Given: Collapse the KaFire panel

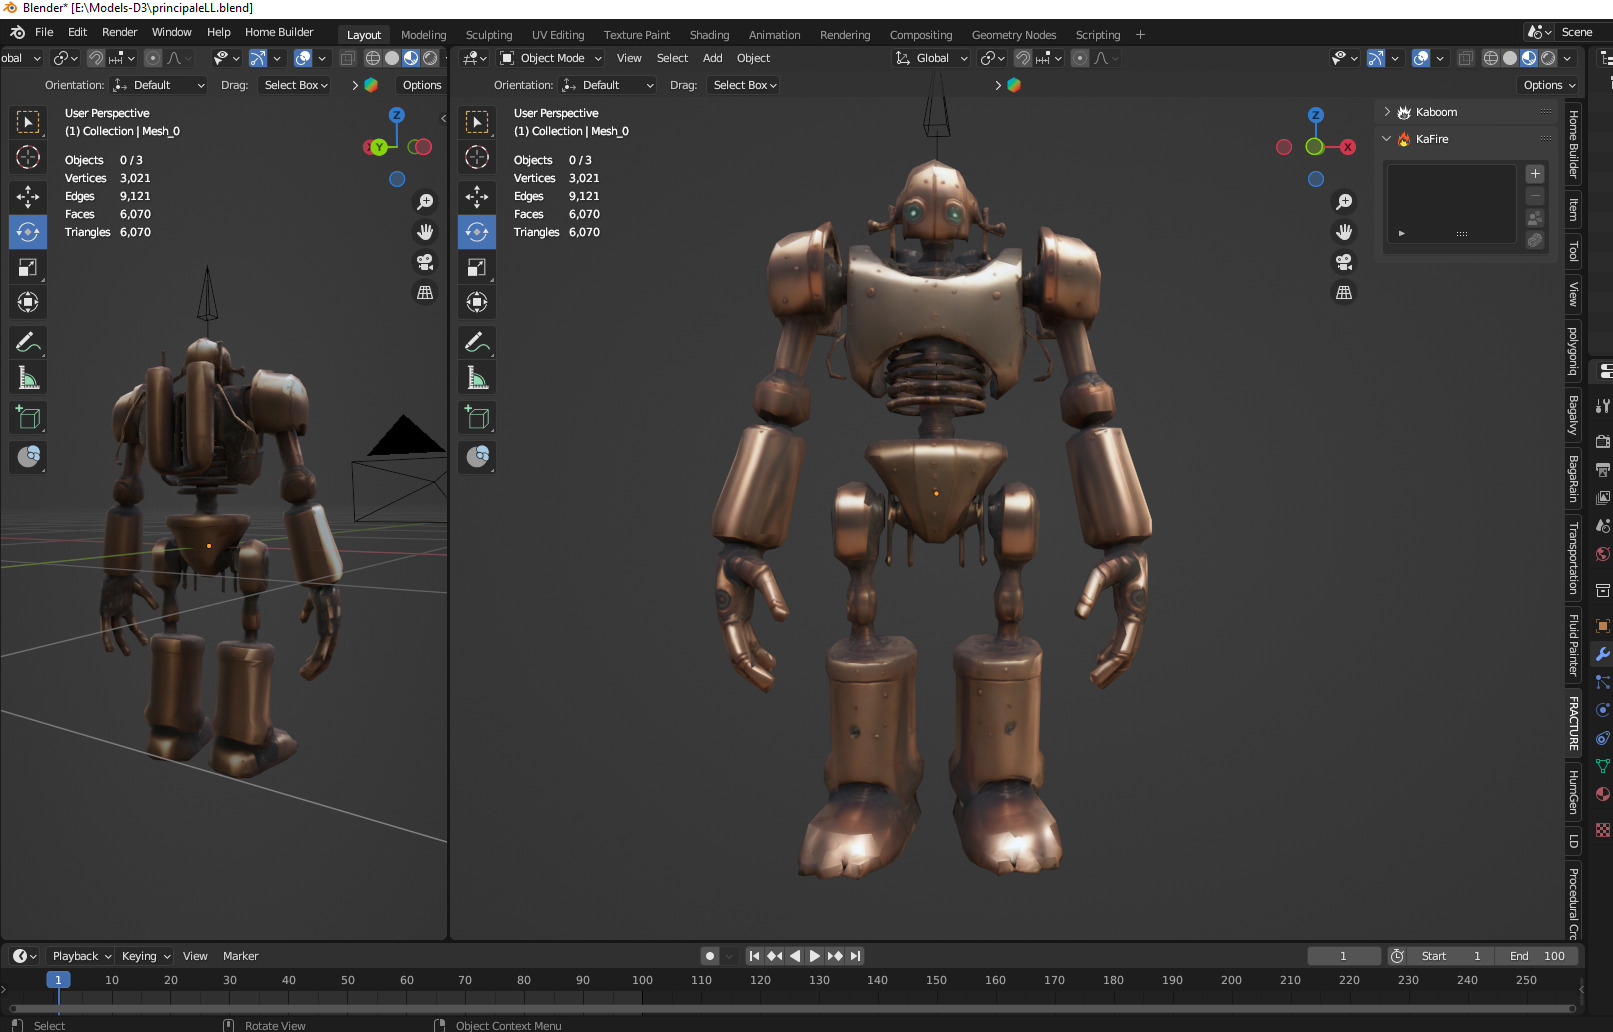Looking at the screenshot, I should [1387, 139].
